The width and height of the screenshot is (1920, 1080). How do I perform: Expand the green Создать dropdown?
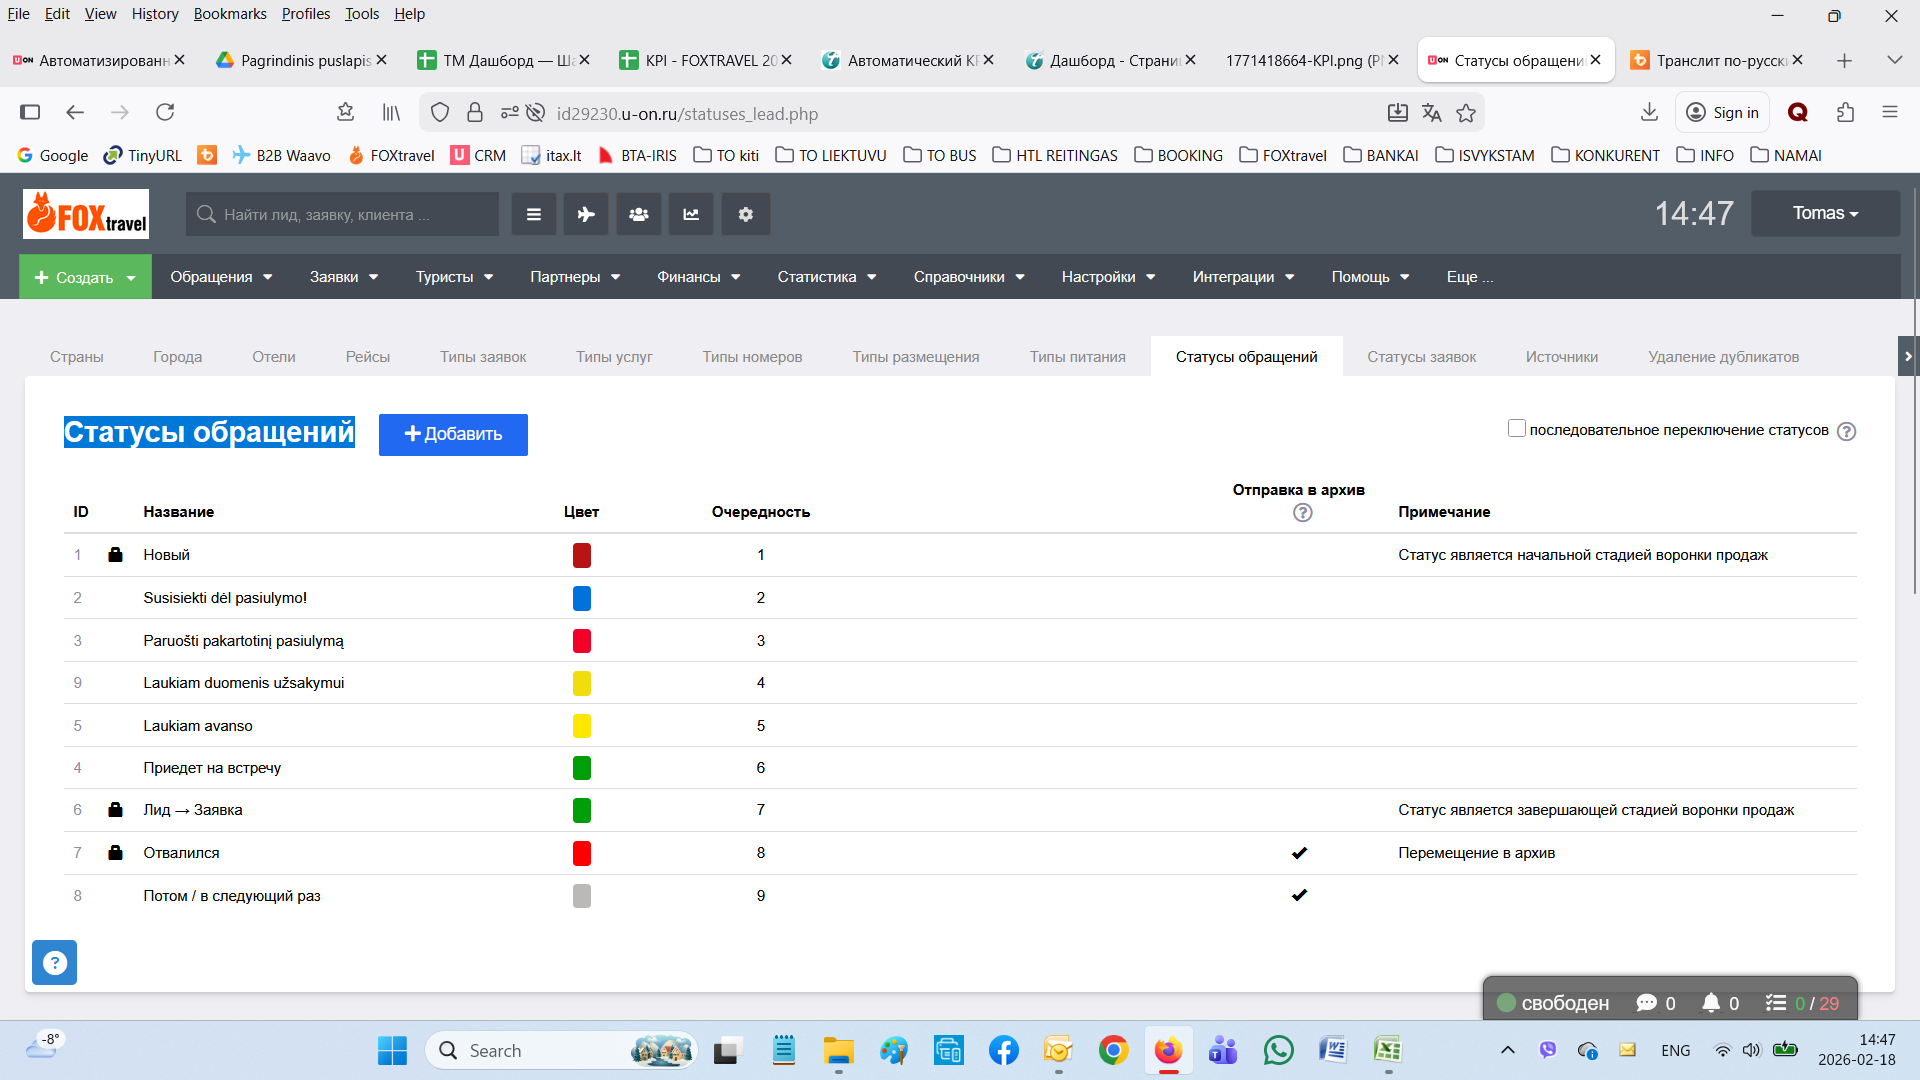pyautogui.click(x=85, y=277)
